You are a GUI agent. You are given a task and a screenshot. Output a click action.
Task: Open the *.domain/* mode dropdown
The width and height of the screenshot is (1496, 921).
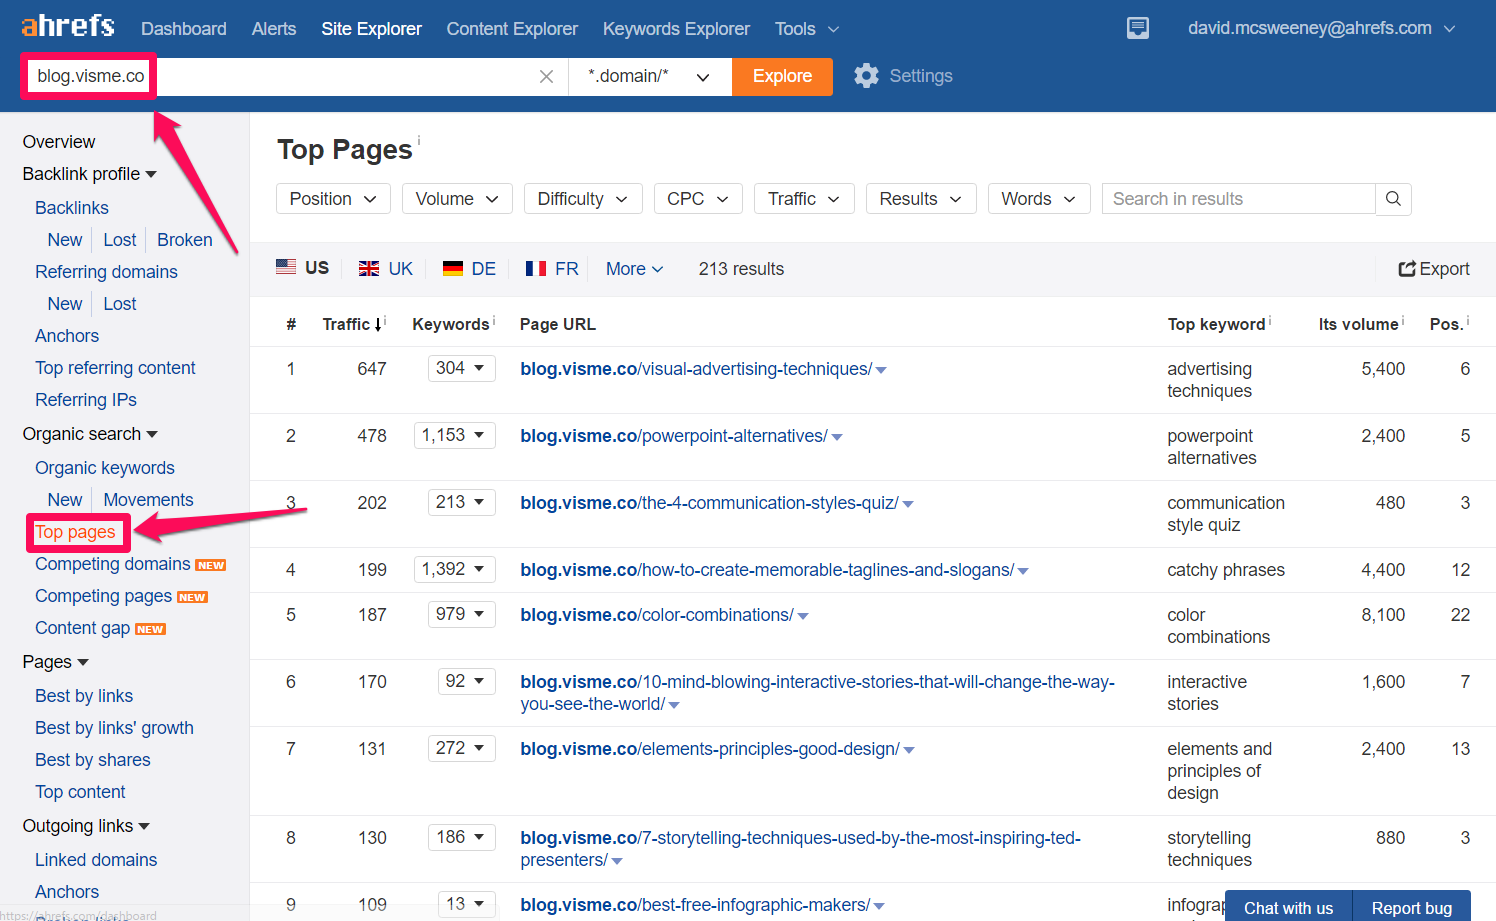click(650, 76)
